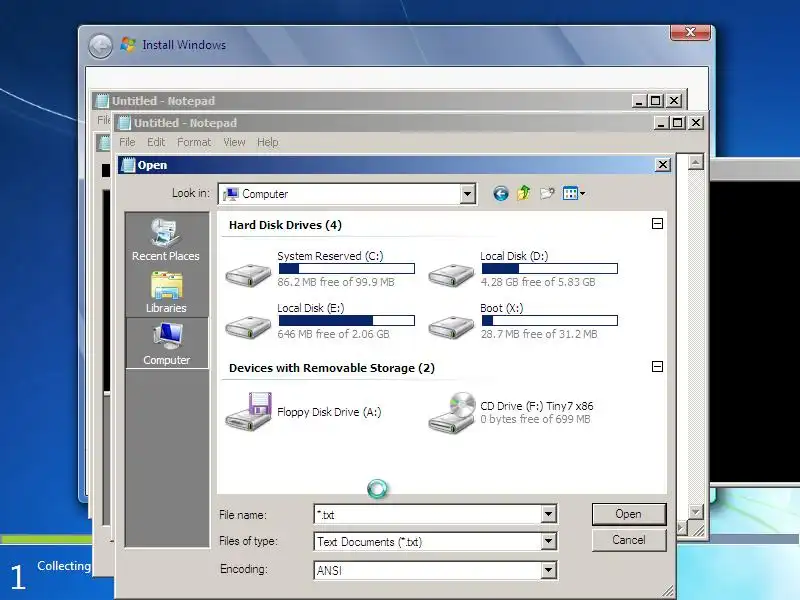Screen dimensions: 800x600
Task: Open File name dropdown arrow
Action: (x=548, y=514)
